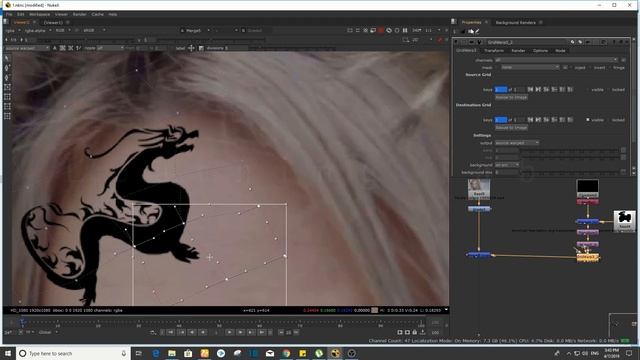
Task: Open the File menu
Action: [x=9, y=14]
